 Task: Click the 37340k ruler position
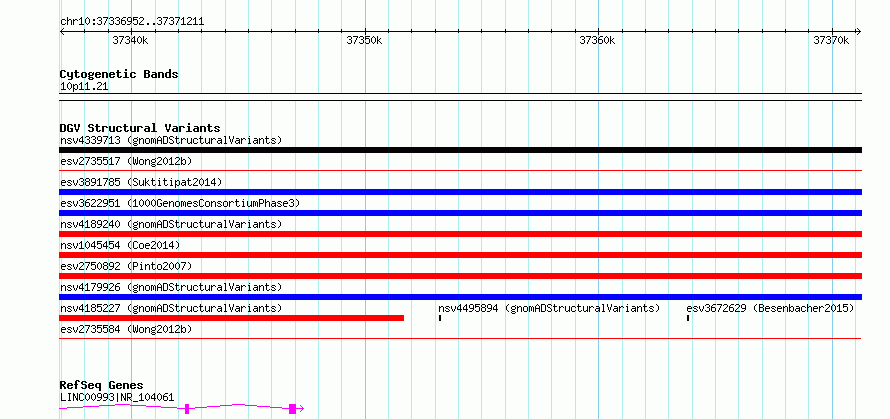coord(131,40)
